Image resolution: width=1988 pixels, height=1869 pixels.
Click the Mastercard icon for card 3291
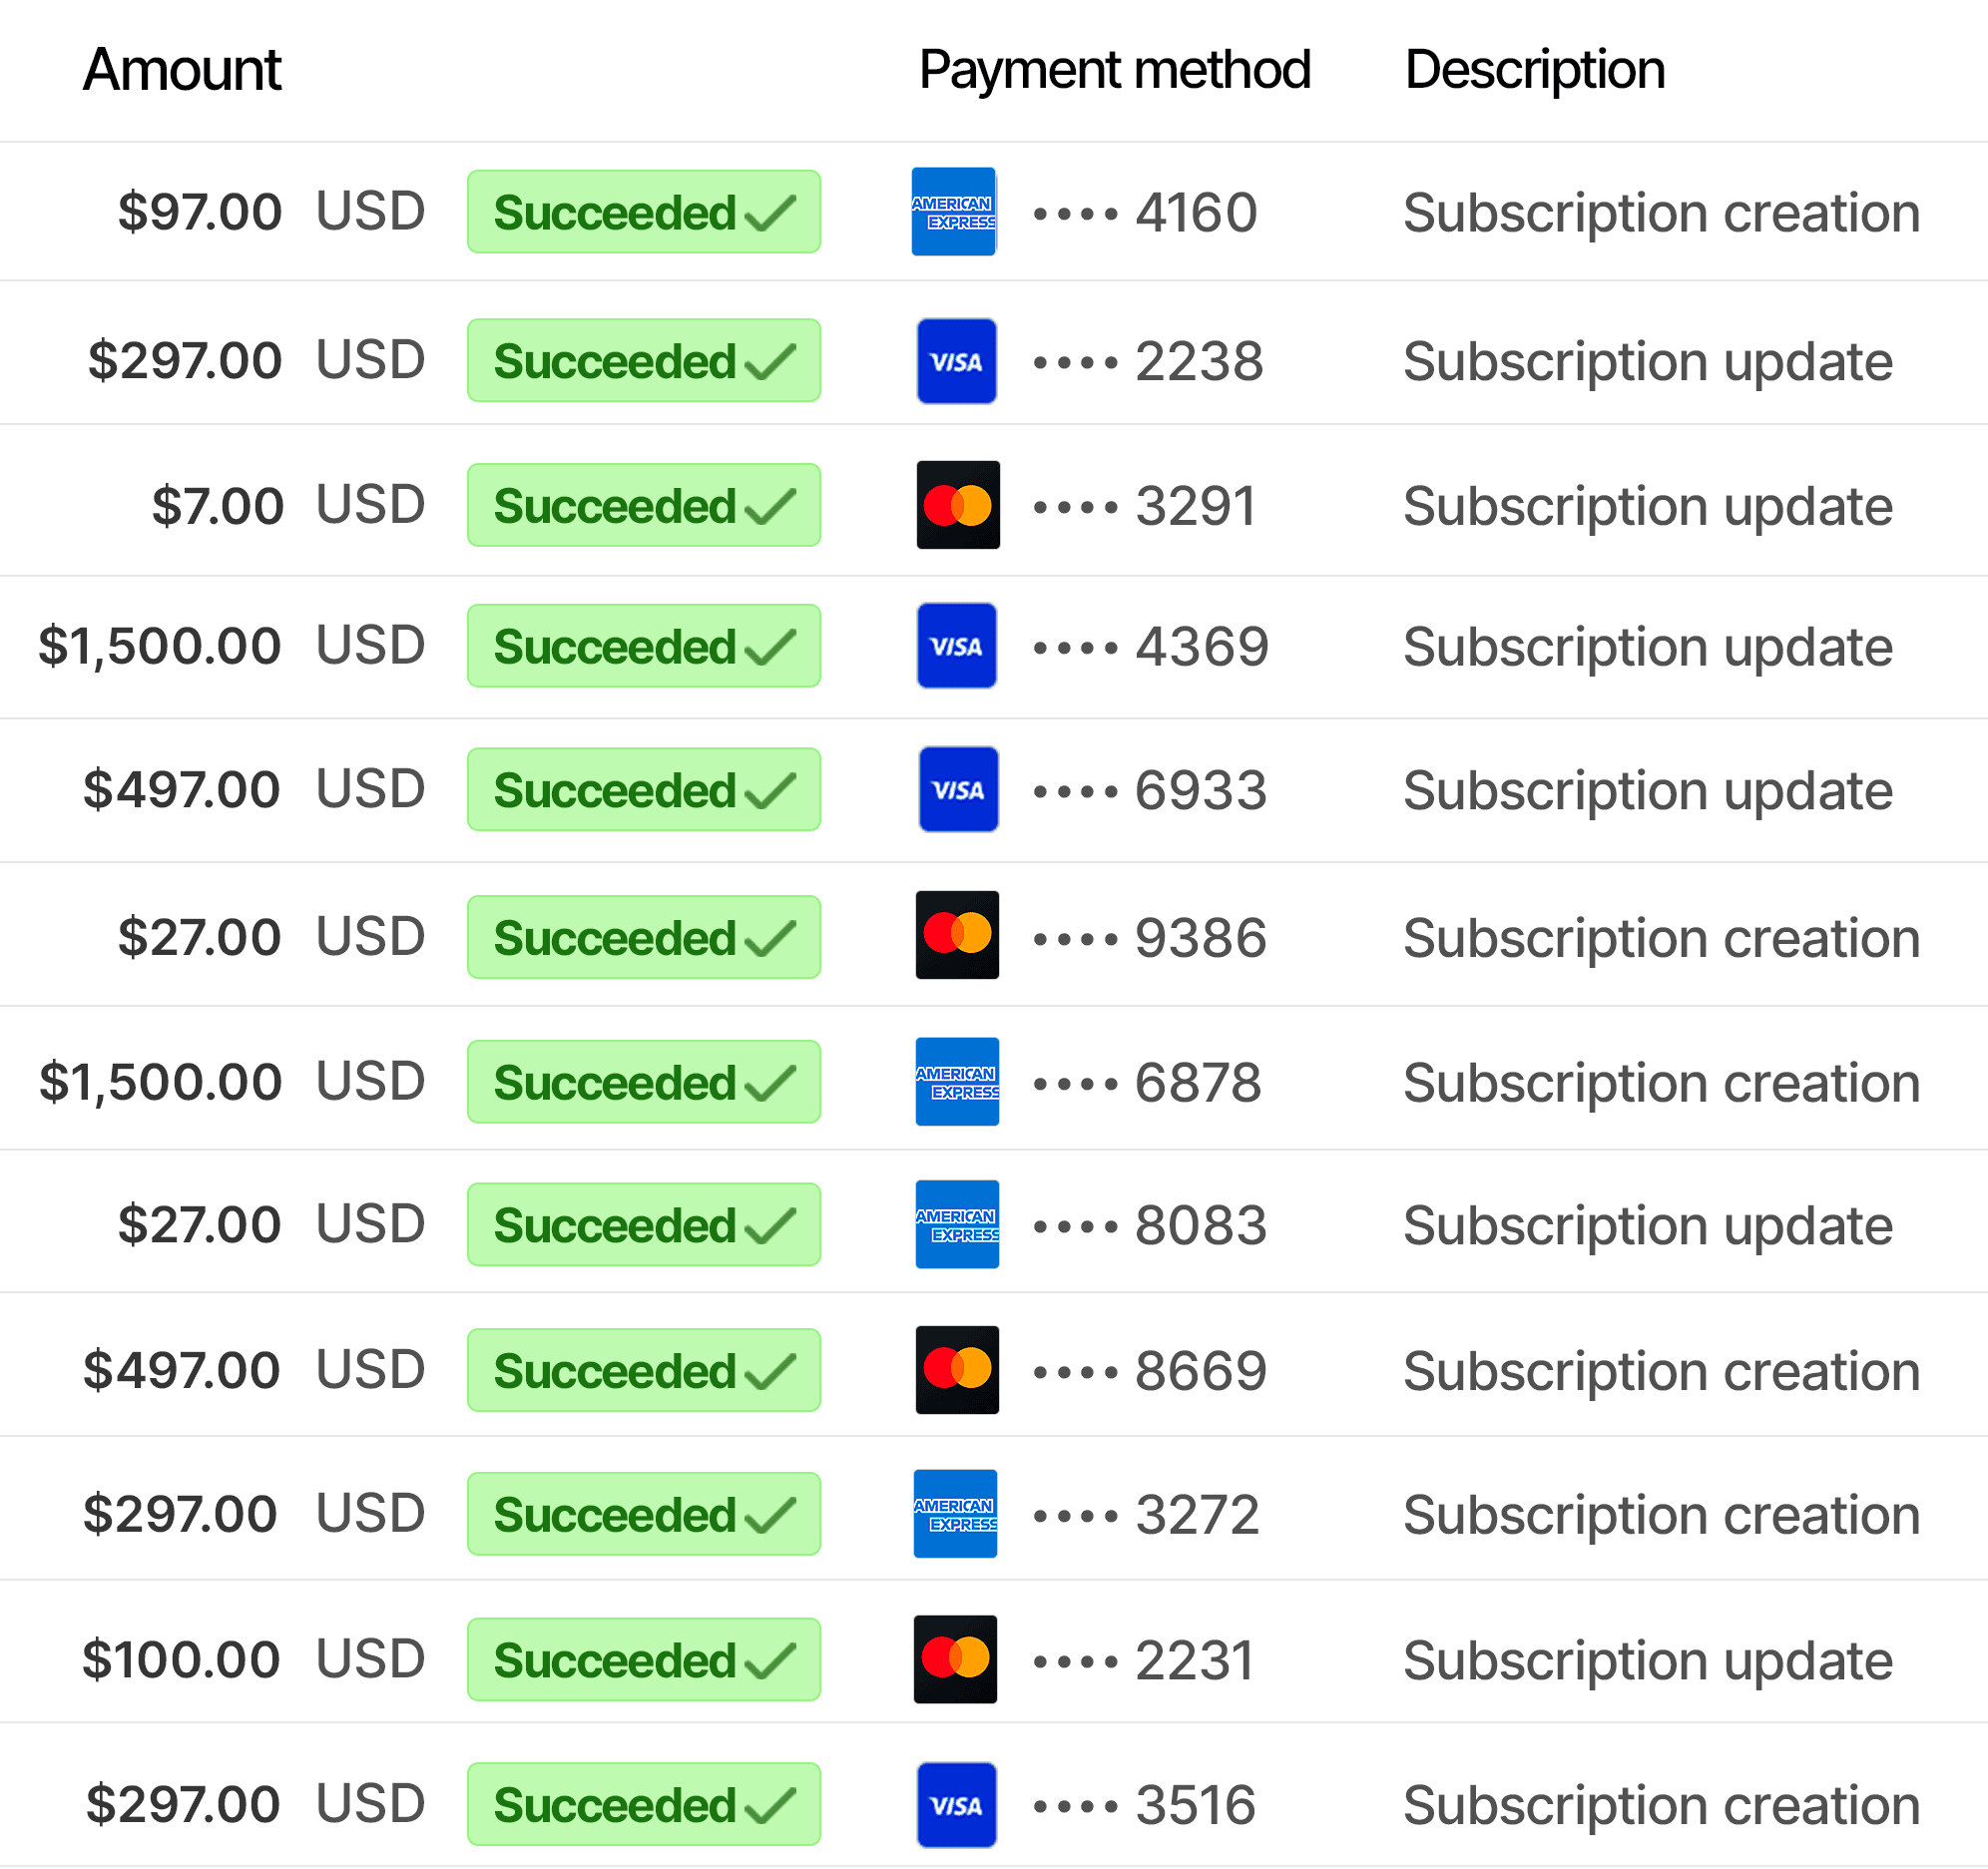click(x=957, y=505)
